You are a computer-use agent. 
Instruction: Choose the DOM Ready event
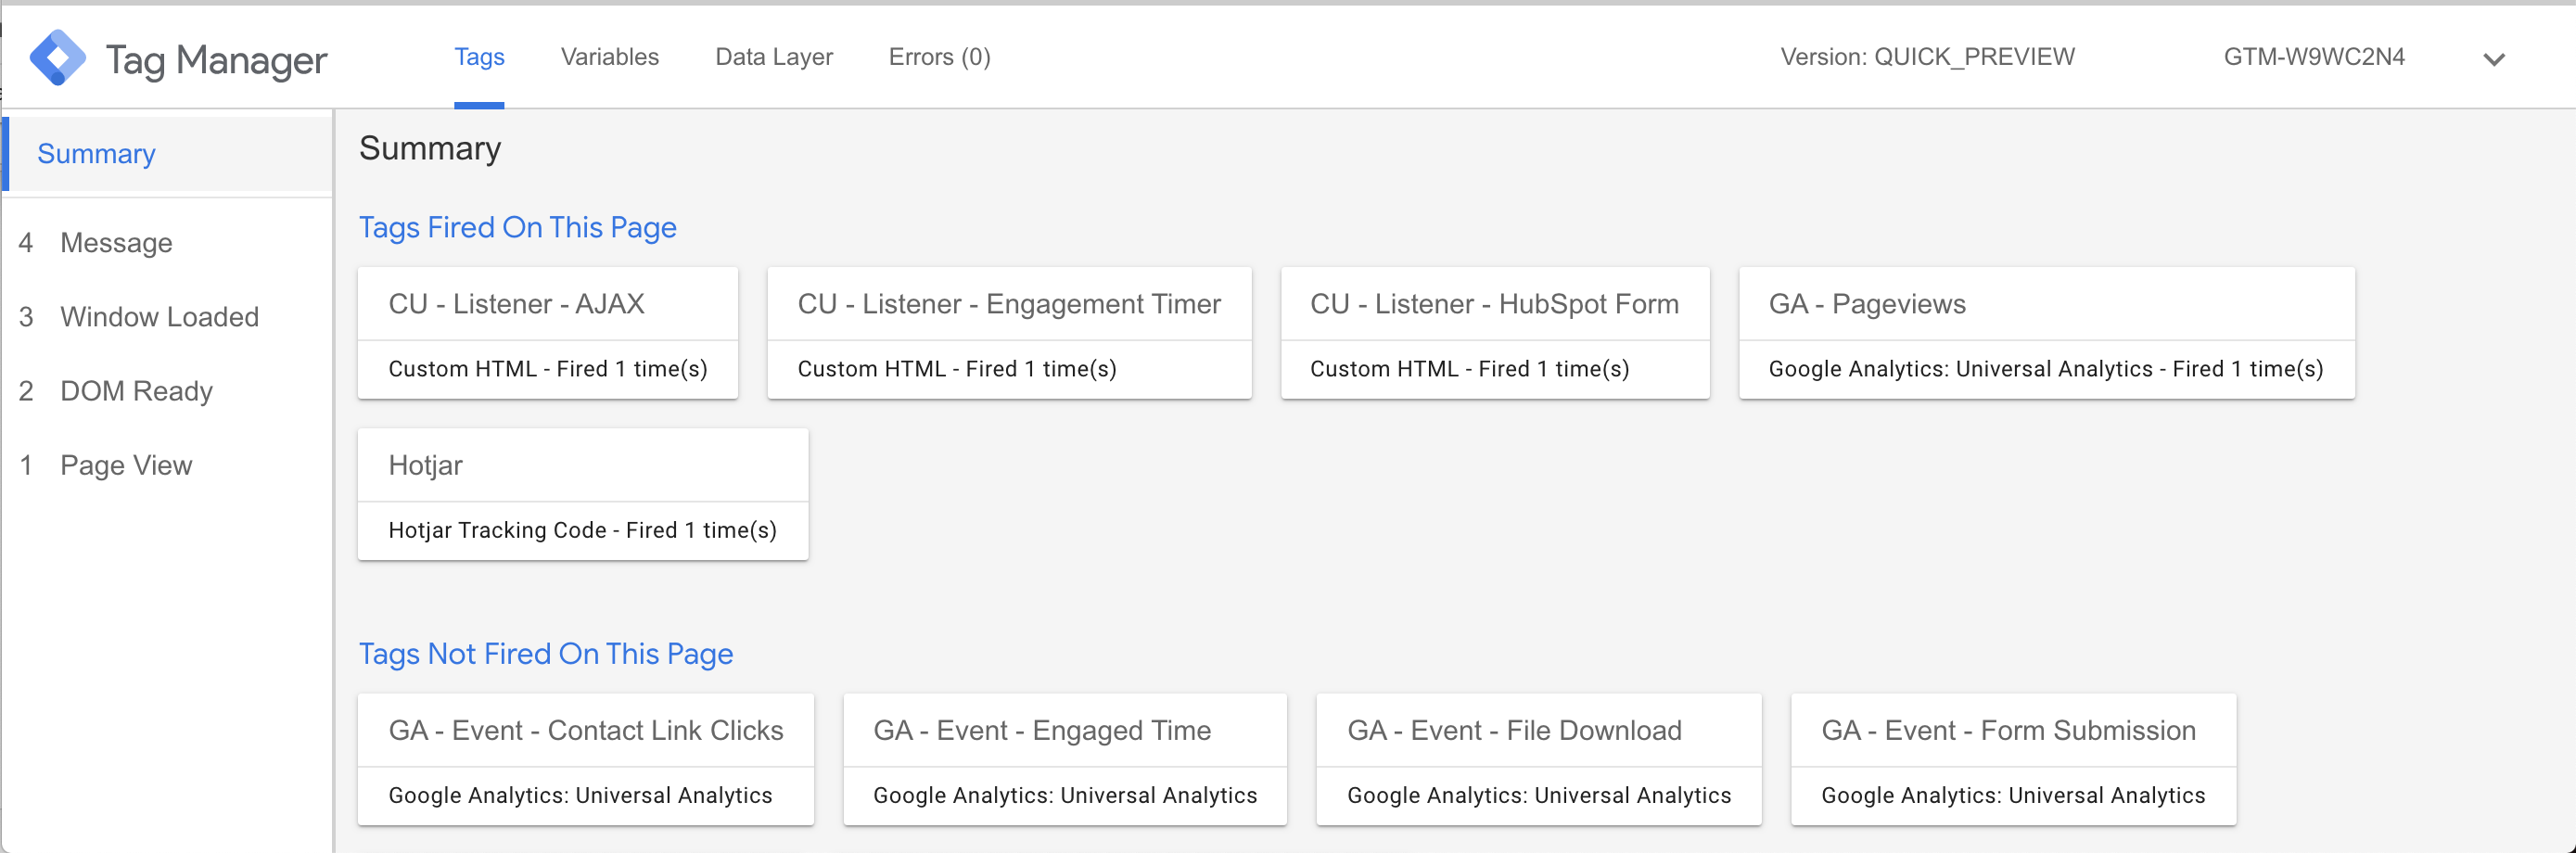[x=136, y=391]
